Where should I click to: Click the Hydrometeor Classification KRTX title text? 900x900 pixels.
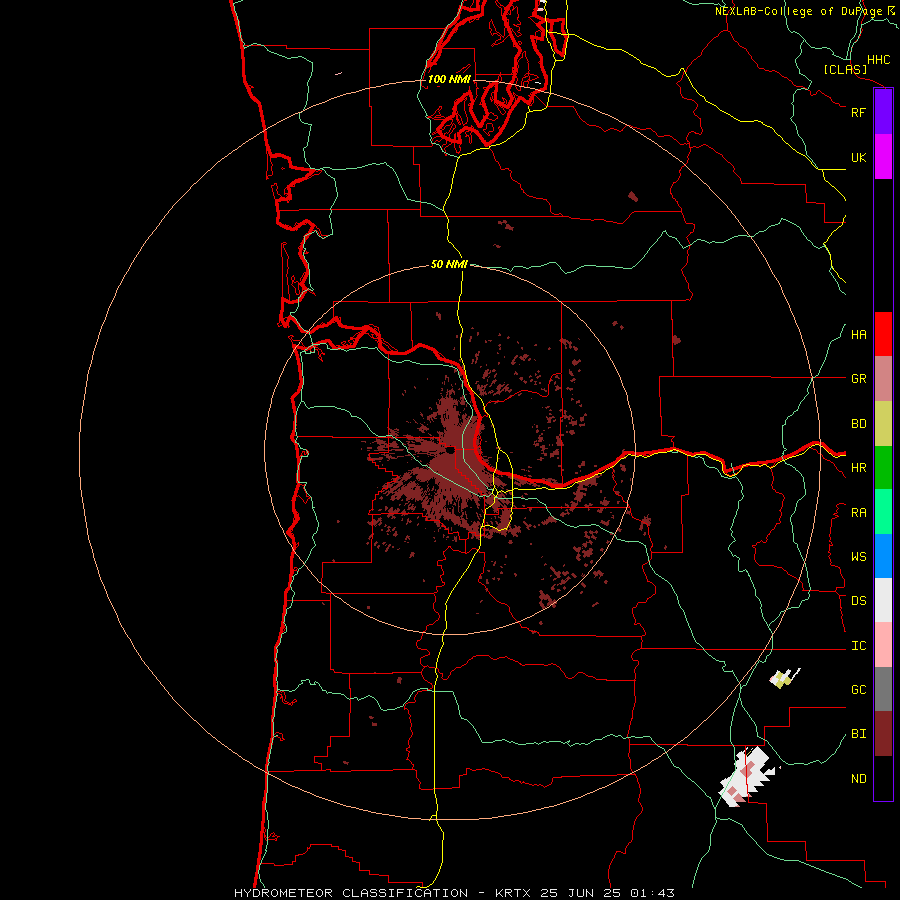[x=454, y=893]
